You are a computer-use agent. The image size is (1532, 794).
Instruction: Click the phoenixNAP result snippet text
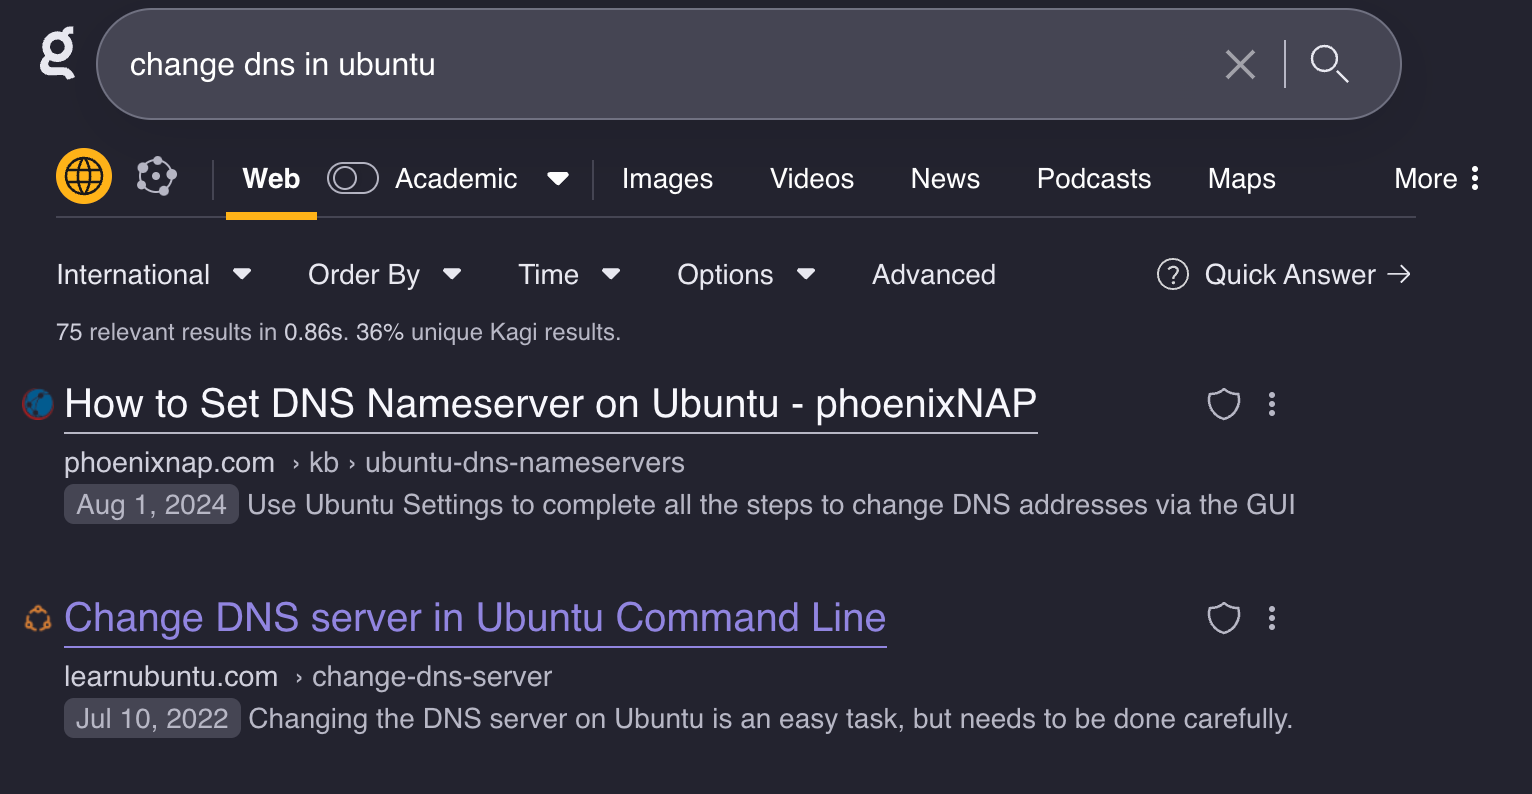click(771, 505)
